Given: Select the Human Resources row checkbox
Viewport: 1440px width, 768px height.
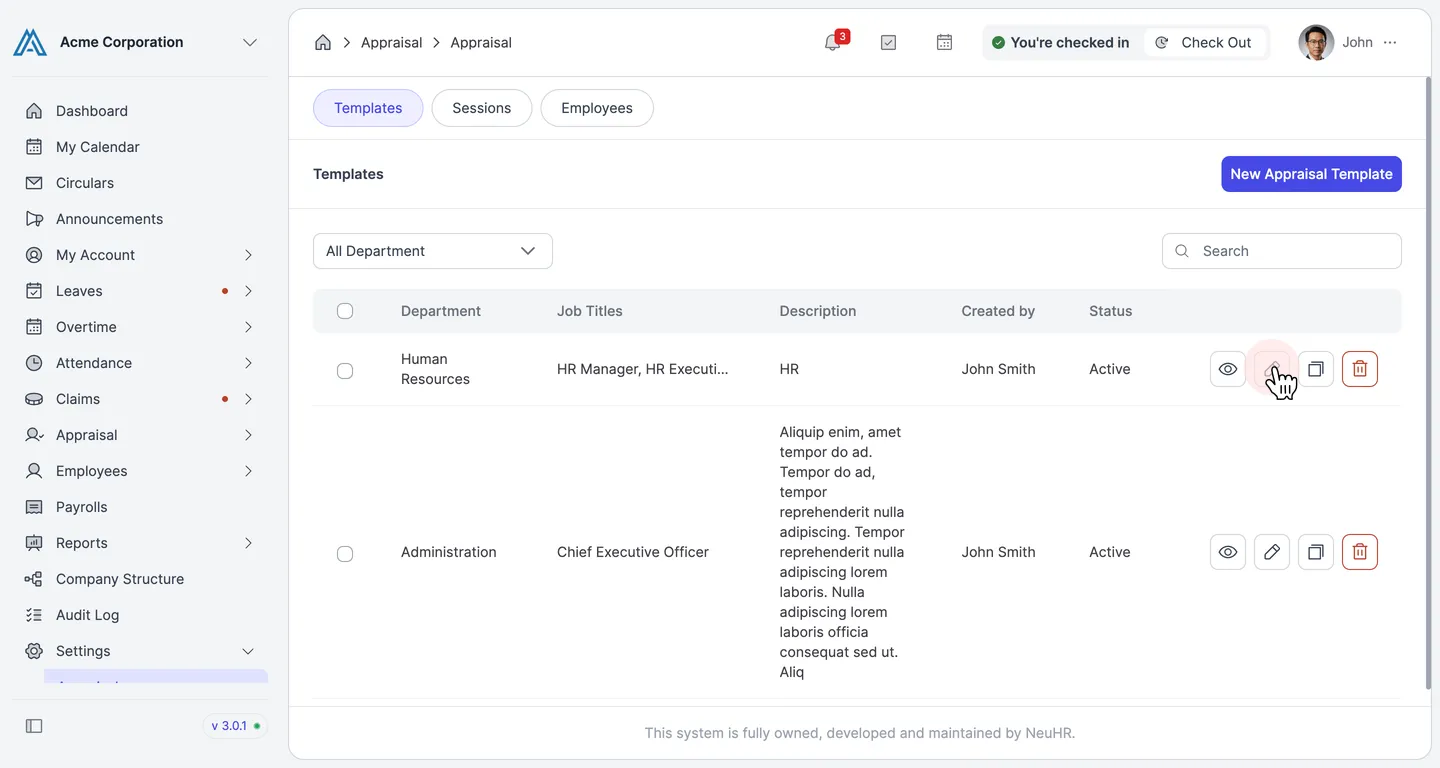Looking at the screenshot, I should [x=345, y=371].
